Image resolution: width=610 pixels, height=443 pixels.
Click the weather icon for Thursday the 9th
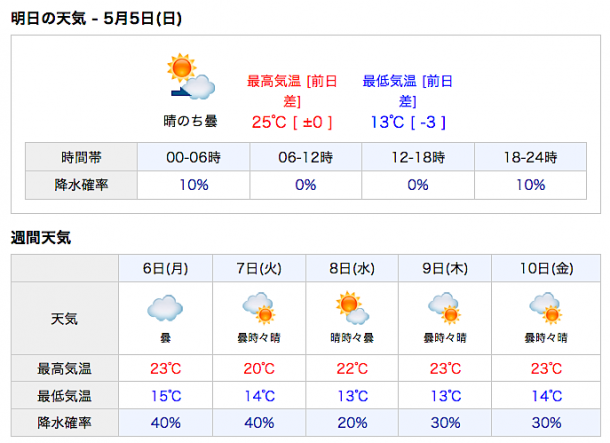click(x=445, y=308)
